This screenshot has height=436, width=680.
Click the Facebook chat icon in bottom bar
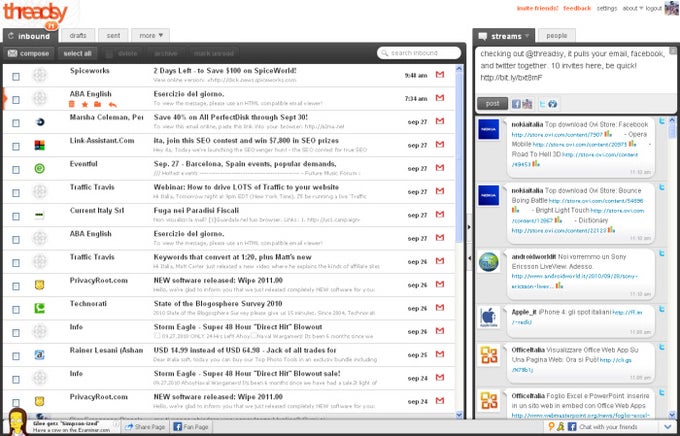click(x=572, y=426)
